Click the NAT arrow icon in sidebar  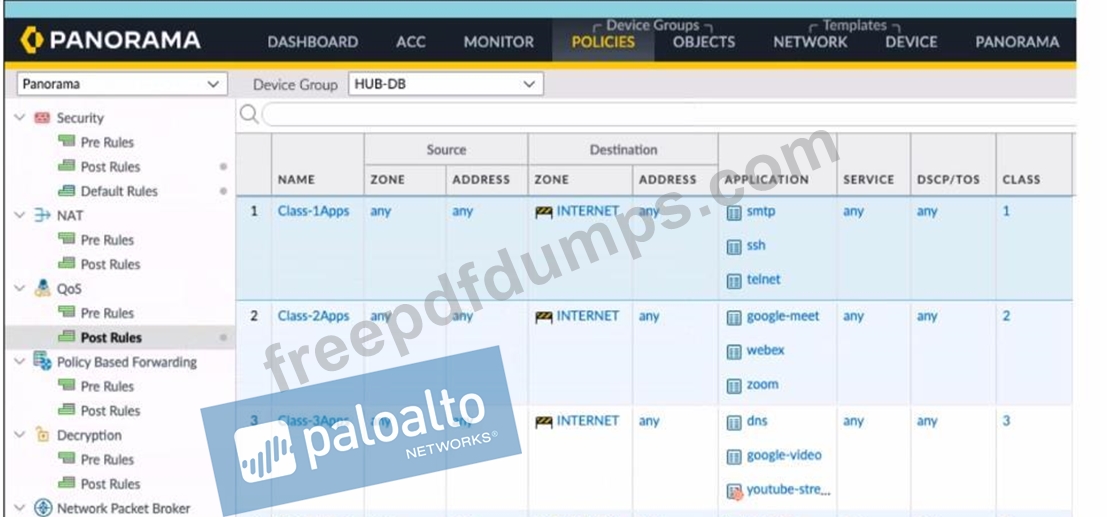[42, 216]
